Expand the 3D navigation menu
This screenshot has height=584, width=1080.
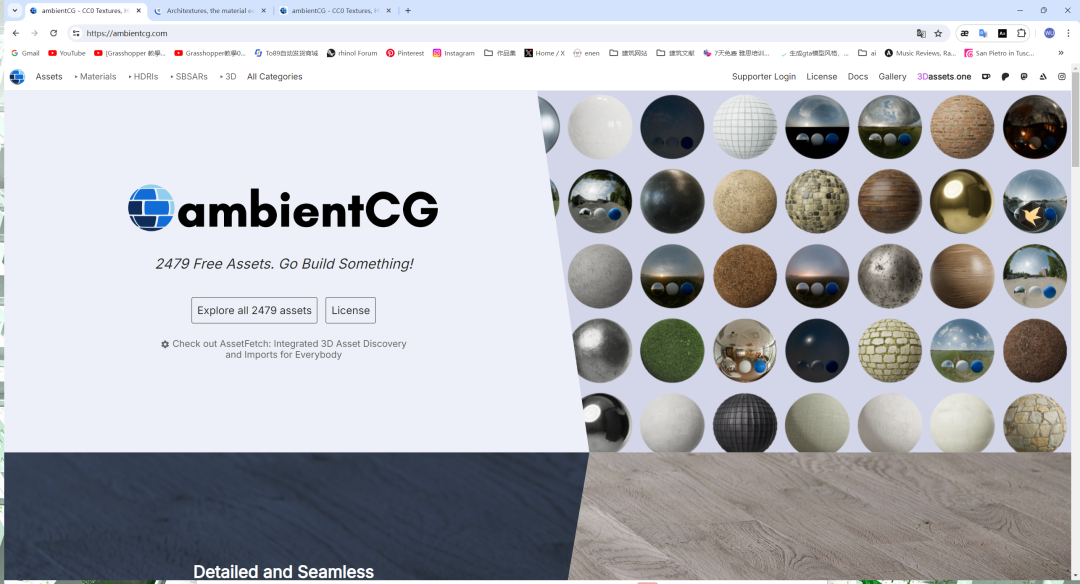pos(228,76)
